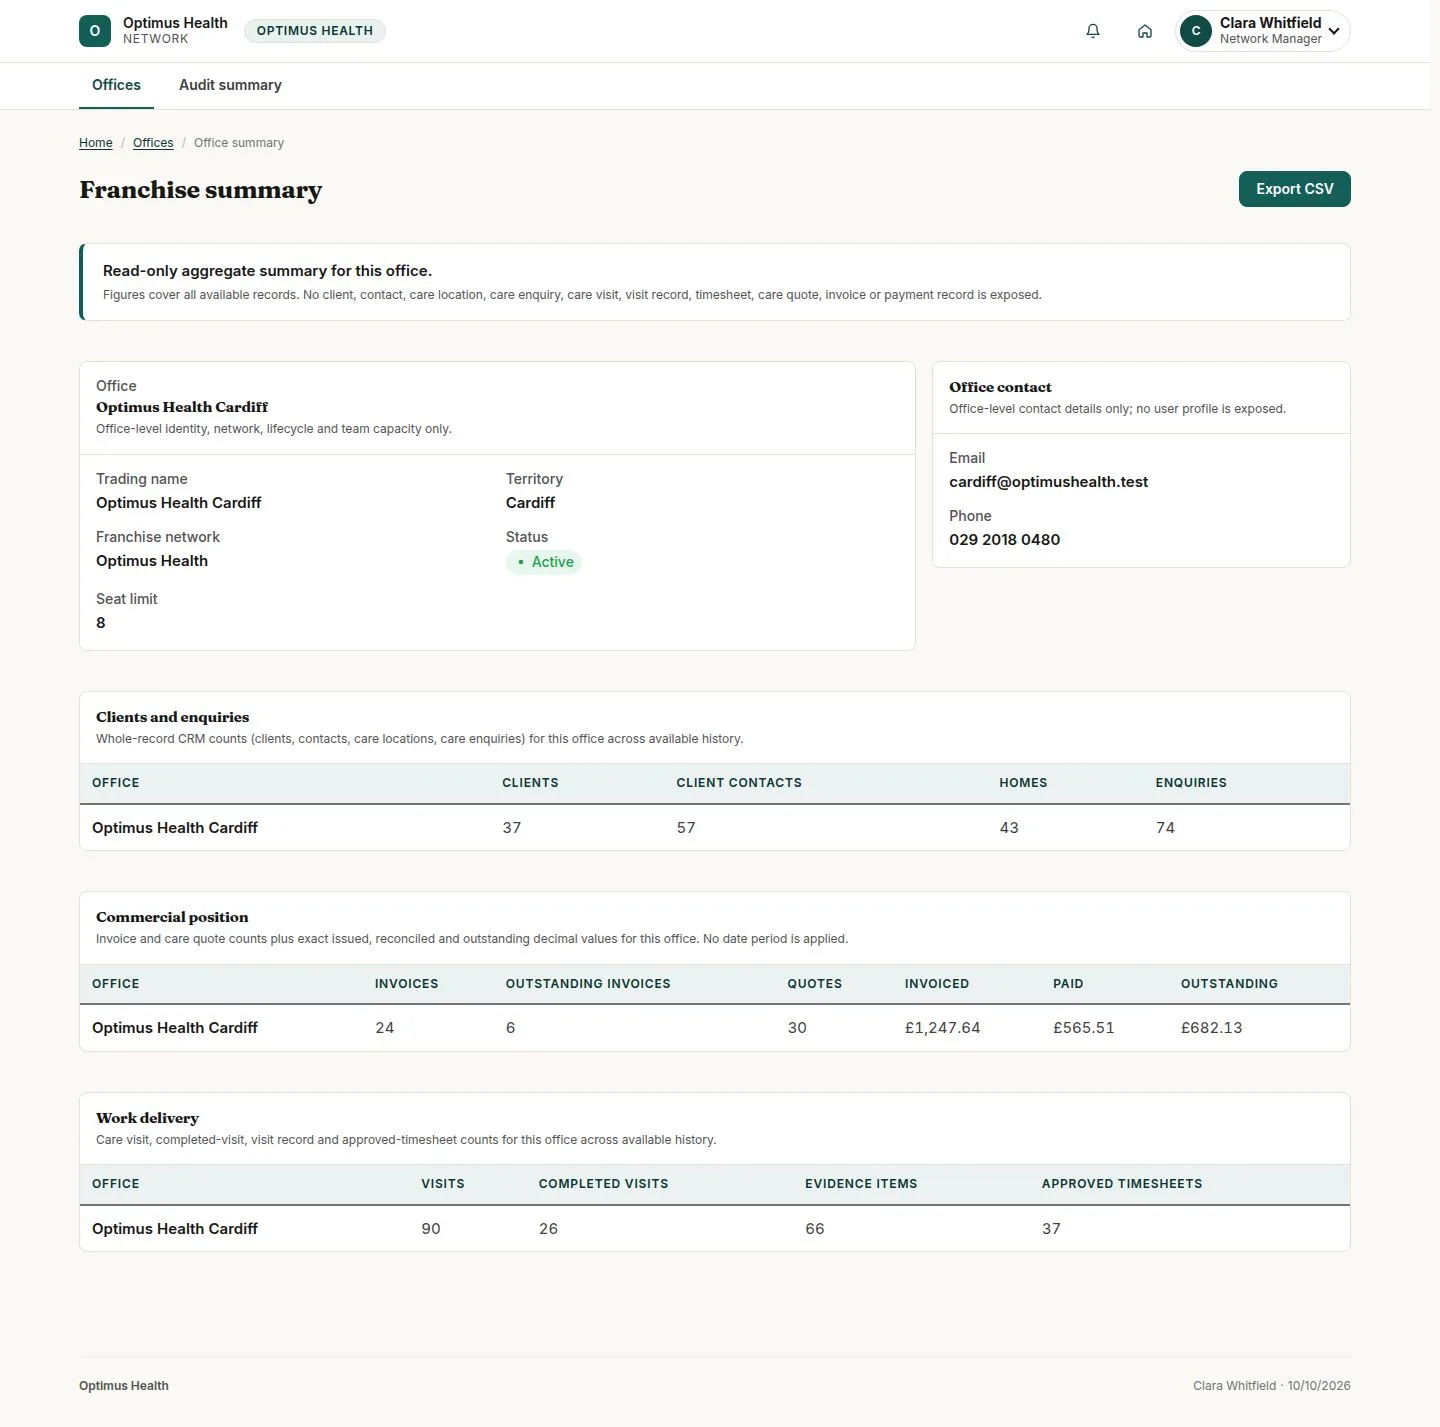Switch to the Audit summary tab
Image resolution: width=1440 pixels, height=1427 pixels.
point(230,86)
